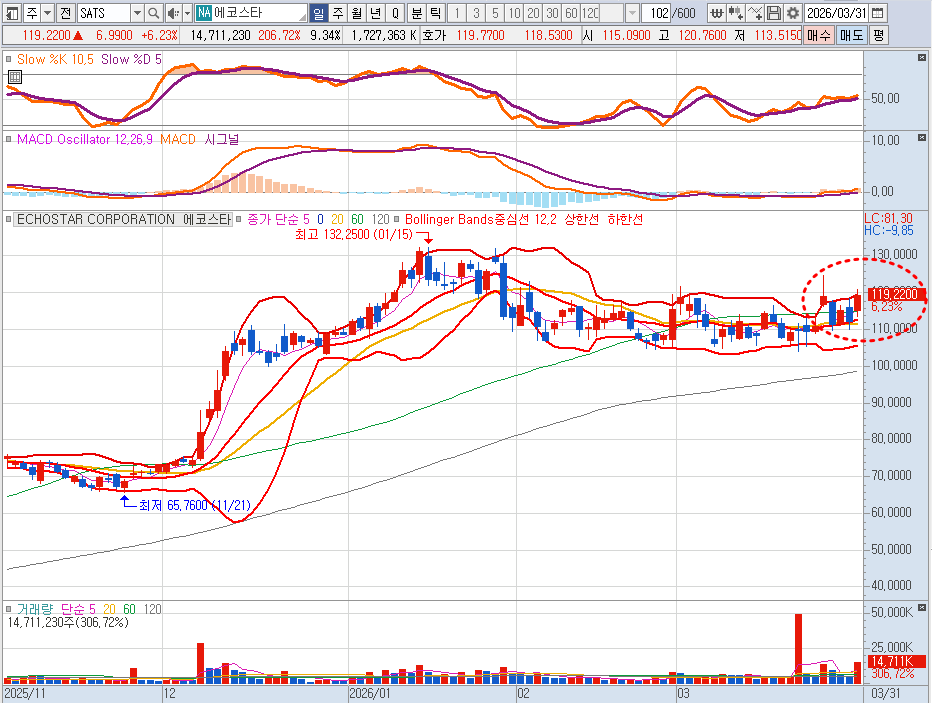Open chart settings gear icon

[x=793, y=13]
